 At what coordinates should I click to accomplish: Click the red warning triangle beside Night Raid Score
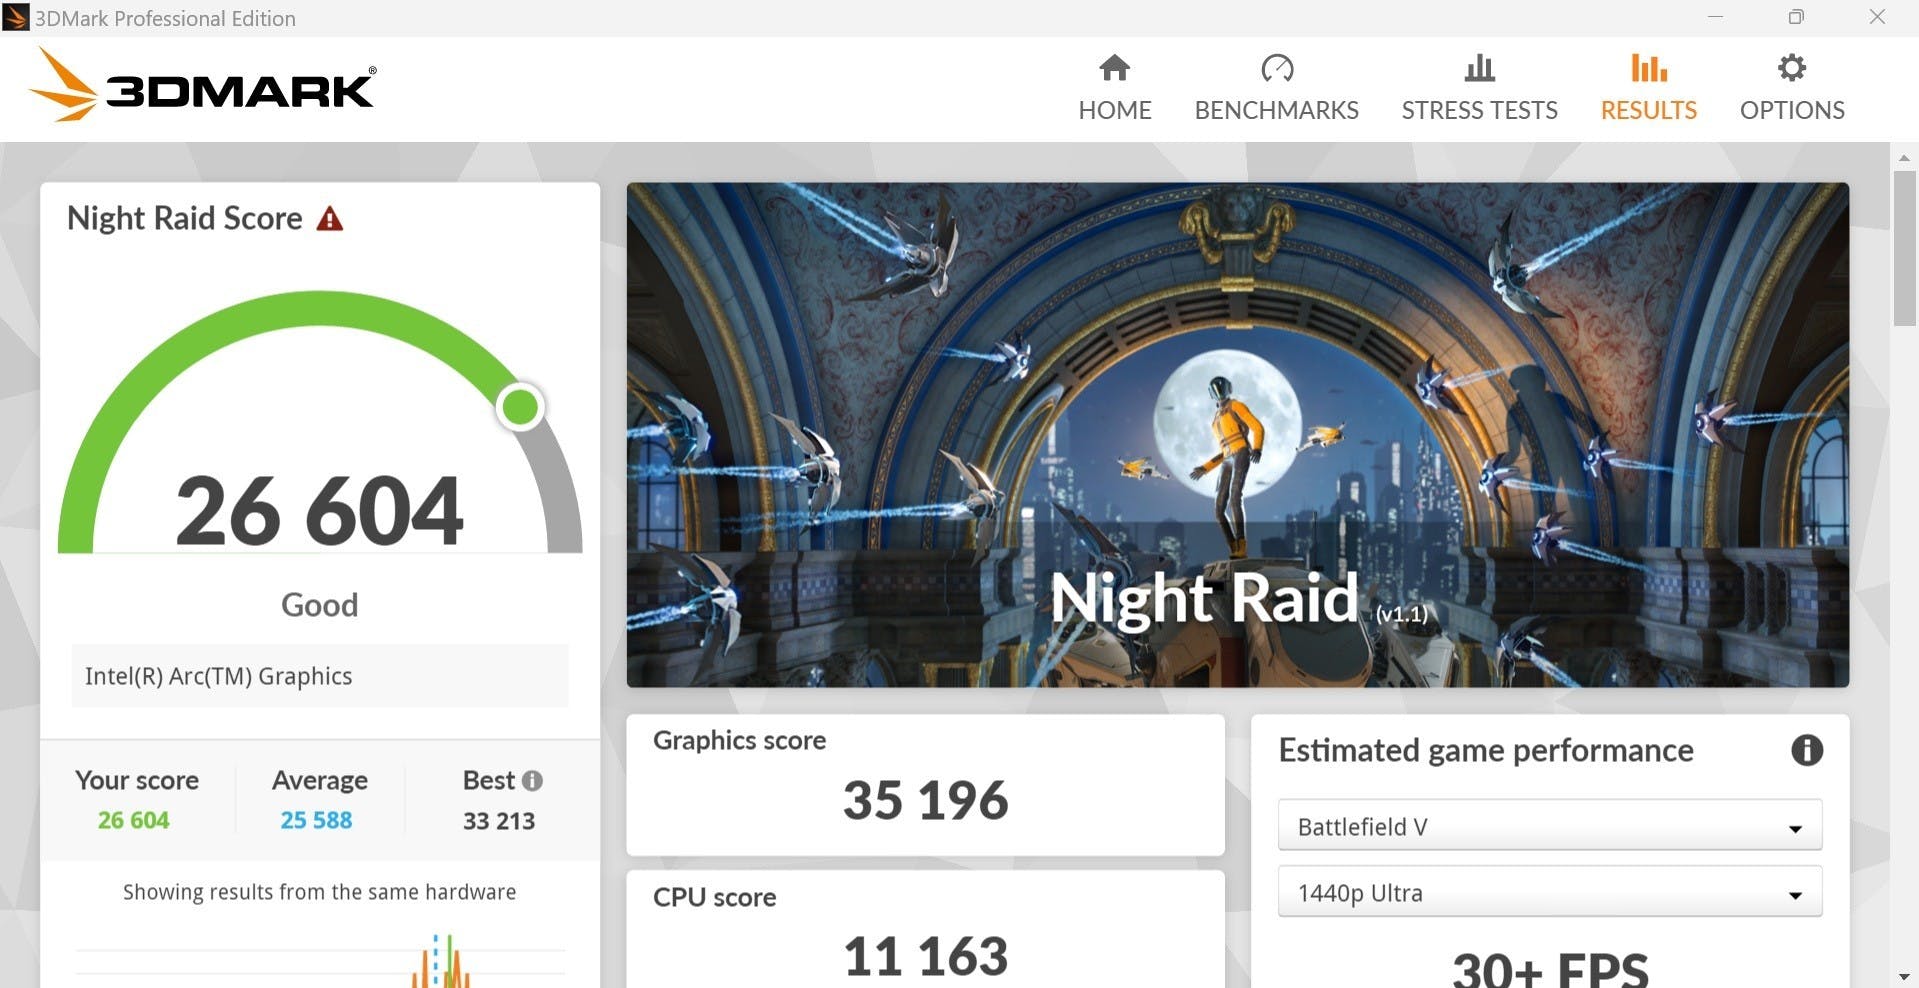(x=330, y=219)
